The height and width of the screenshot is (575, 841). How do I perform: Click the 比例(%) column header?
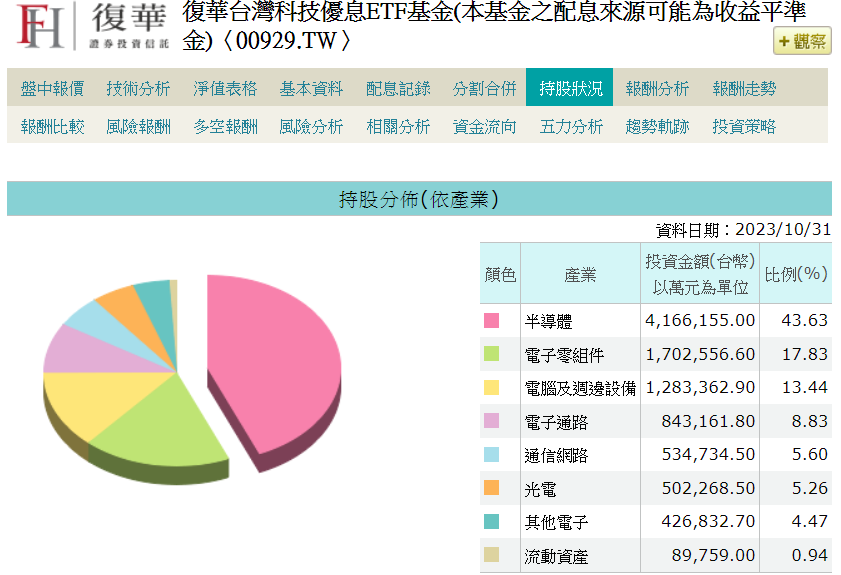[x=796, y=274]
